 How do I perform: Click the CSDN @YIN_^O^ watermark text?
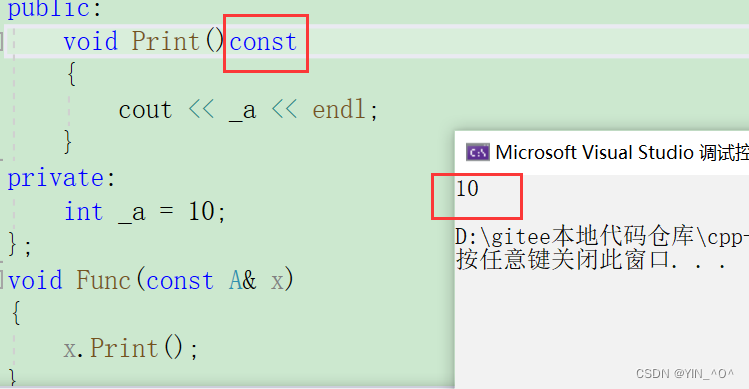(x=685, y=374)
